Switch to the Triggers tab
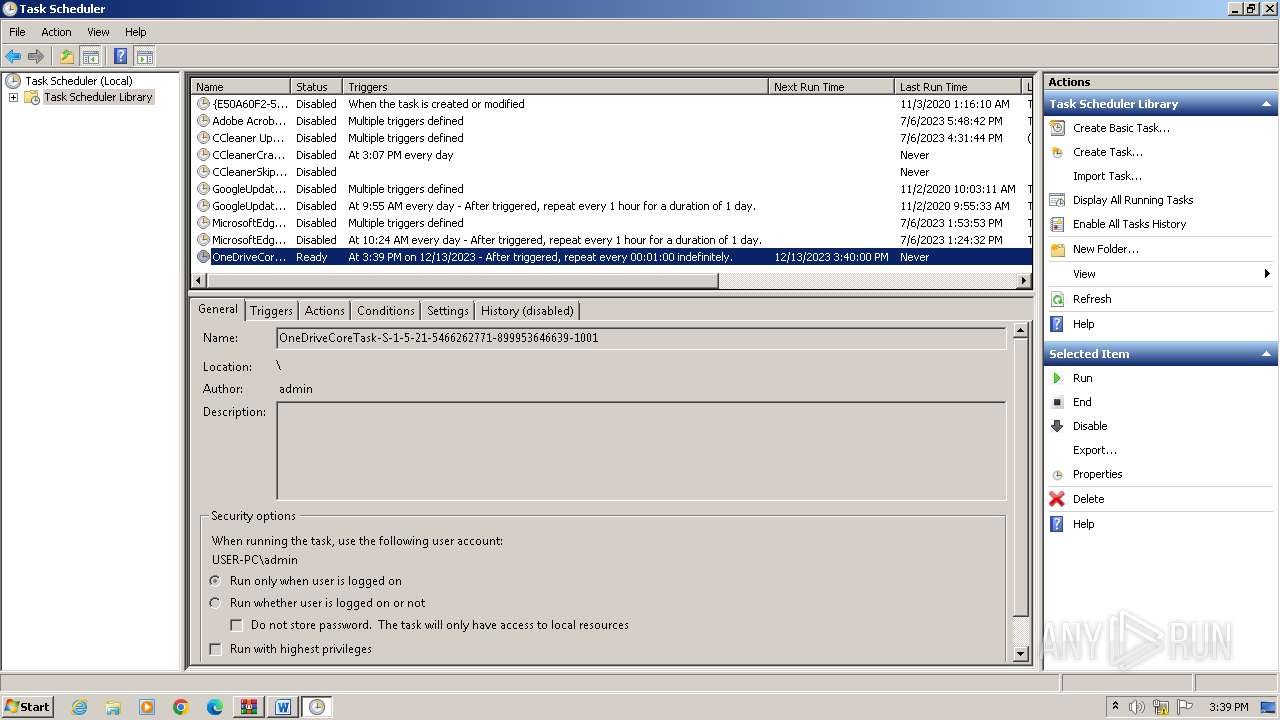The image size is (1280, 720). 271,311
